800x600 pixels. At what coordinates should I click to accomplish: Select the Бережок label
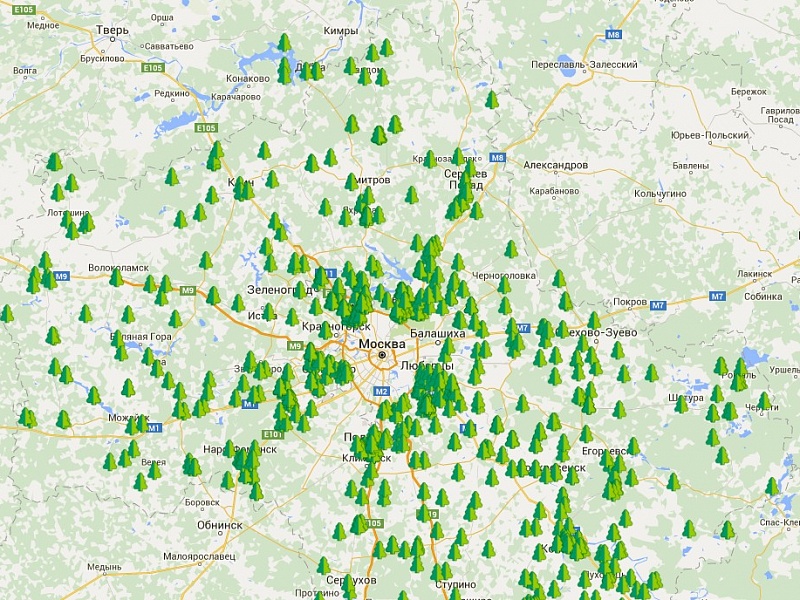click(749, 92)
